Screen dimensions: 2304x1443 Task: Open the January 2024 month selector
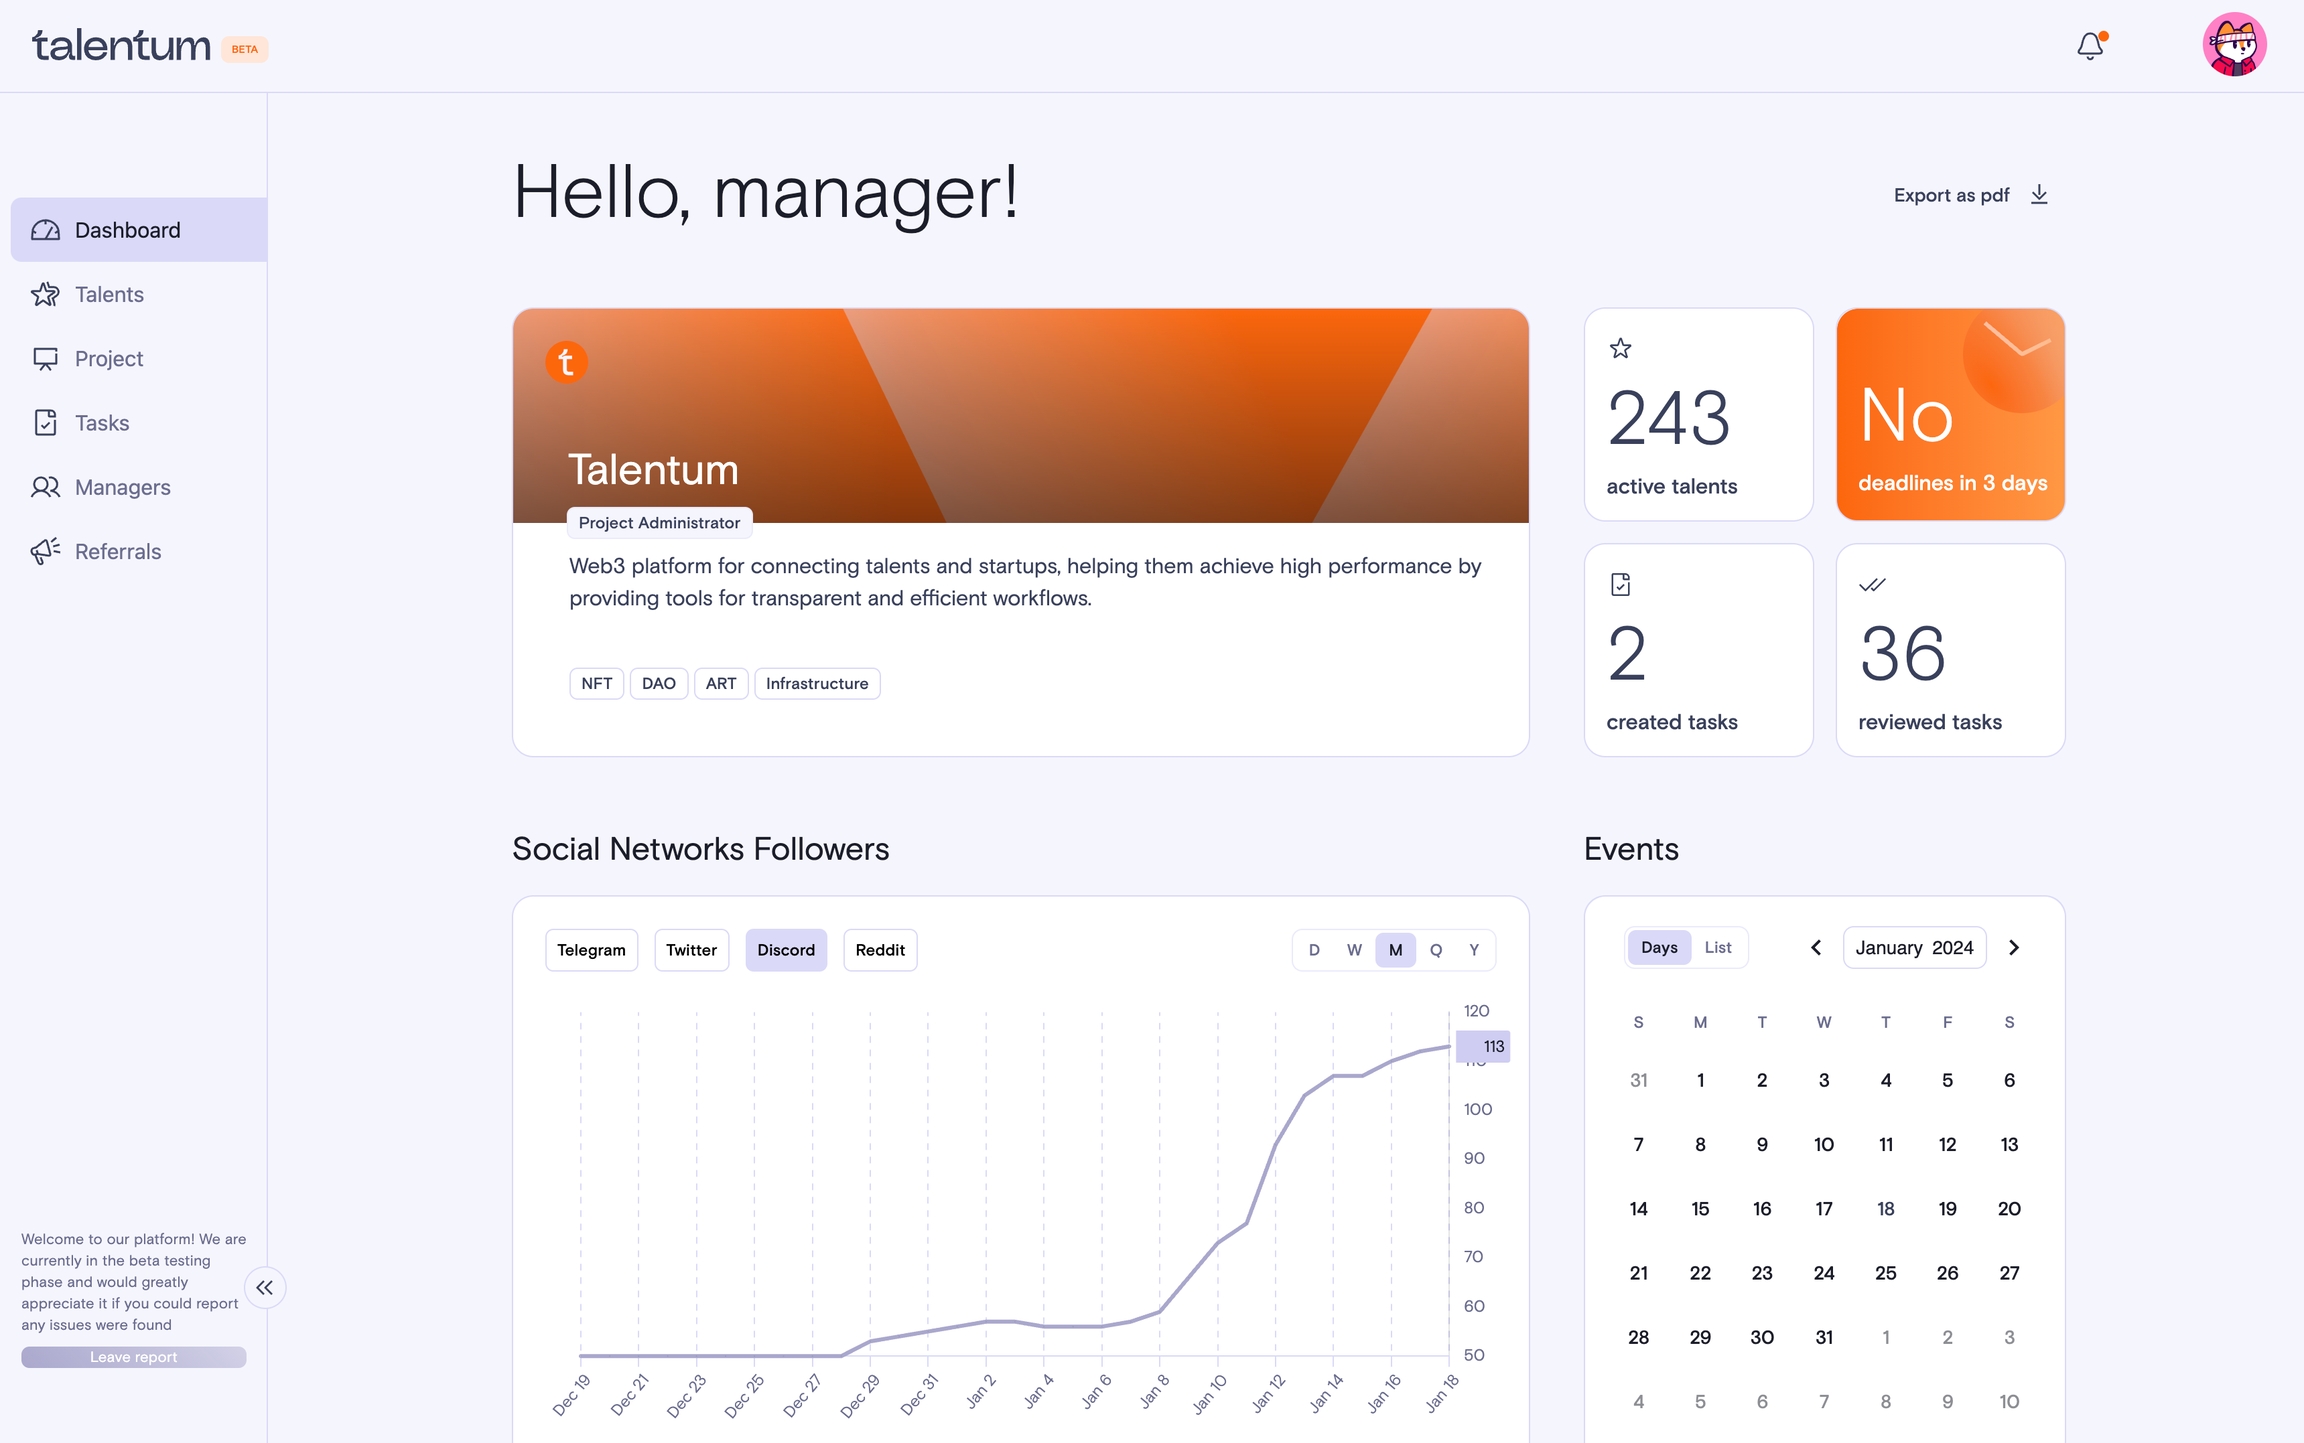1914,948
